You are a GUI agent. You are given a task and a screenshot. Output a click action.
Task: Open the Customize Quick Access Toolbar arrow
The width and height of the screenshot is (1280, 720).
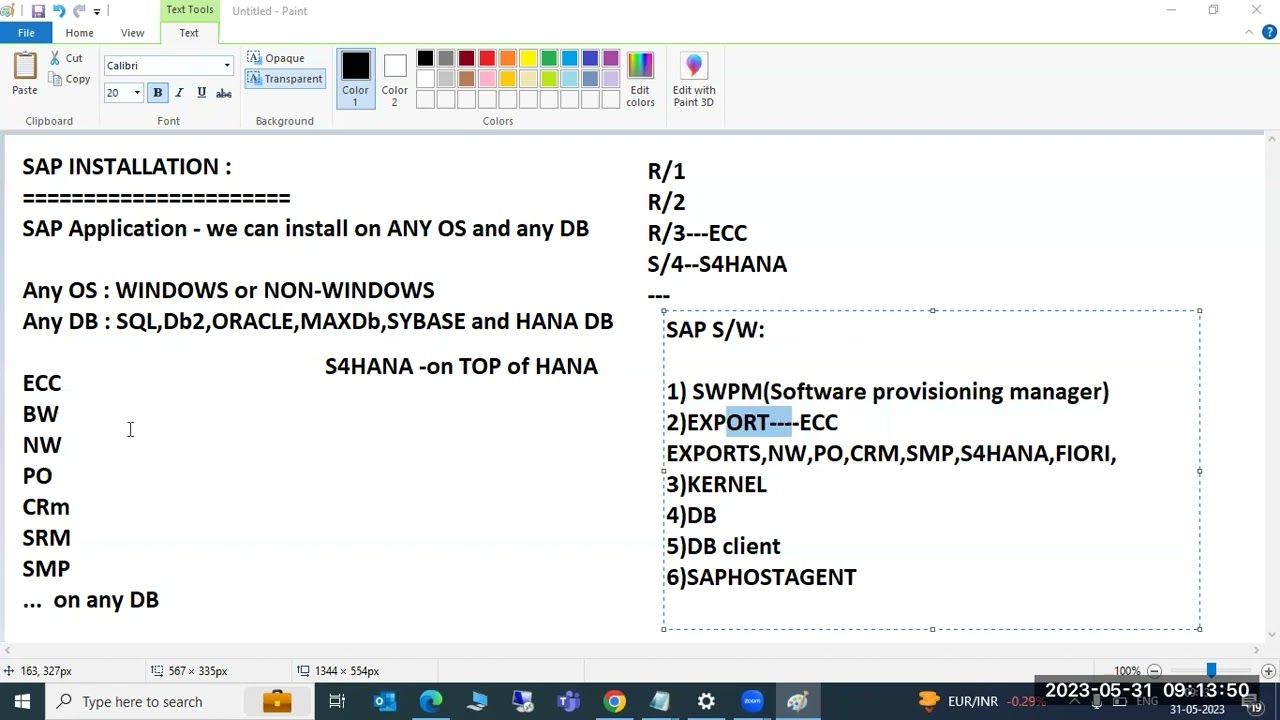point(97,11)
